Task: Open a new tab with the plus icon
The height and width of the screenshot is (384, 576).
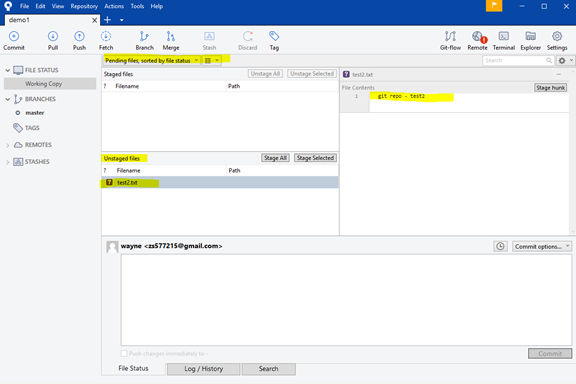Action: (x=107, y=20)
